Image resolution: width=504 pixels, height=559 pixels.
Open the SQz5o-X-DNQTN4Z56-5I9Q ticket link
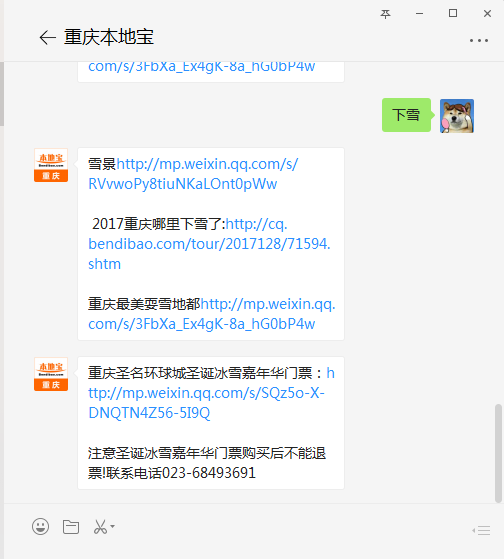(x=211, y=393)
